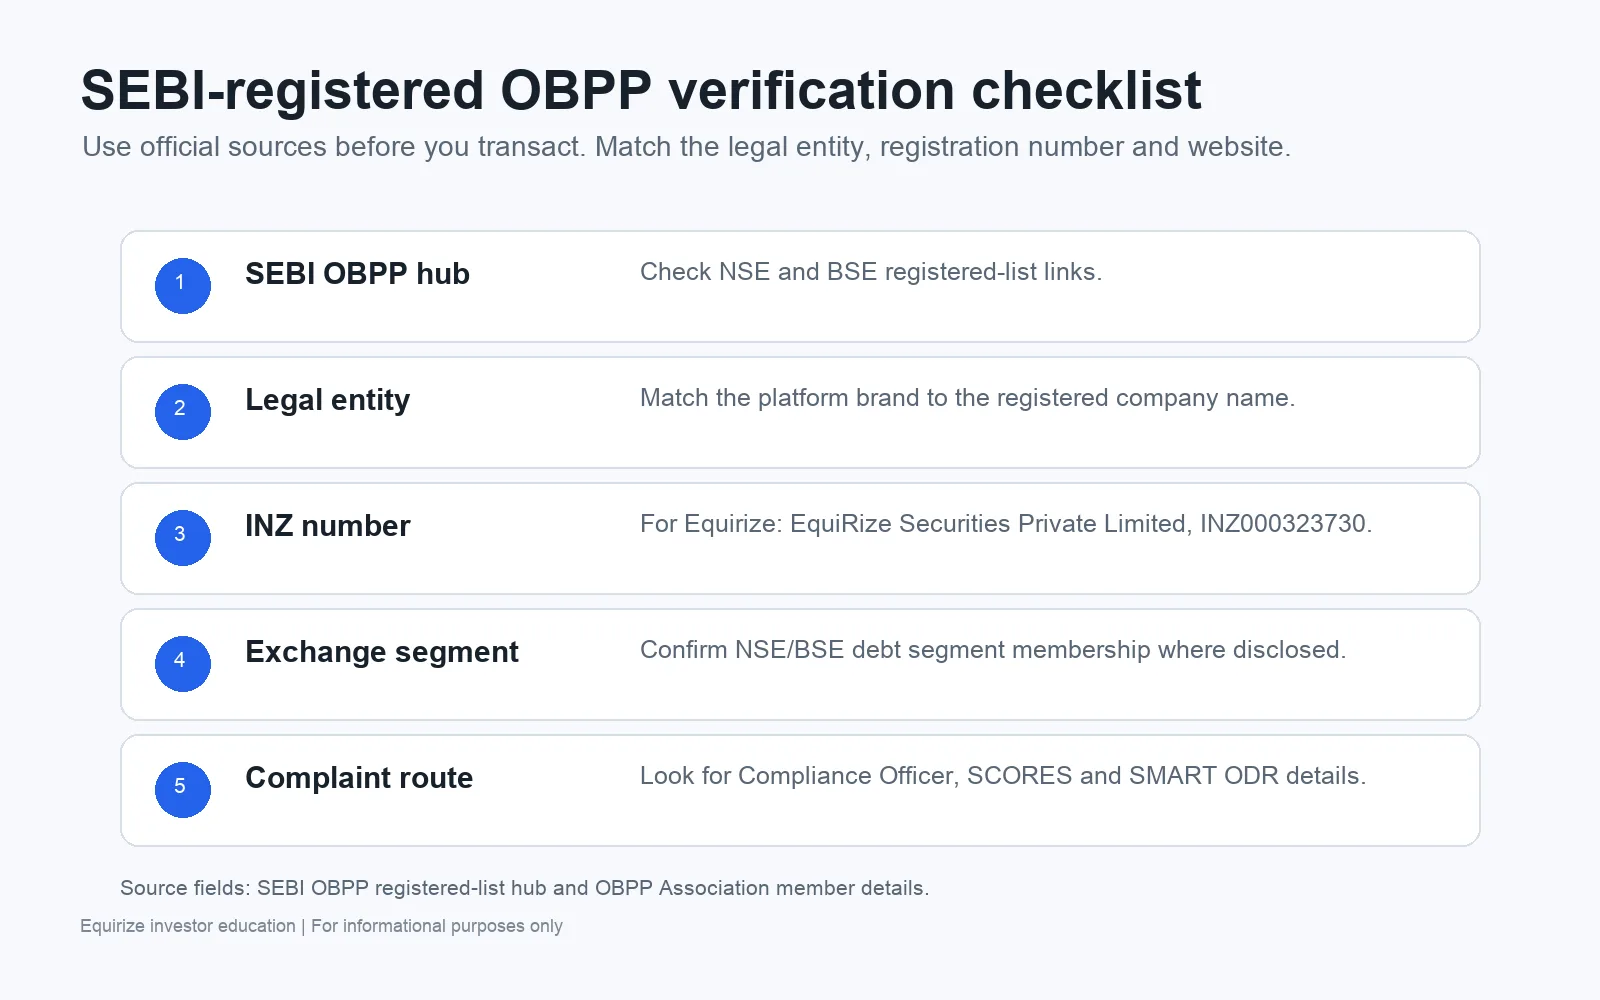1600x1000 pixels.
Task: Click the blue number 1 circle
Action: tap(182, 285)
